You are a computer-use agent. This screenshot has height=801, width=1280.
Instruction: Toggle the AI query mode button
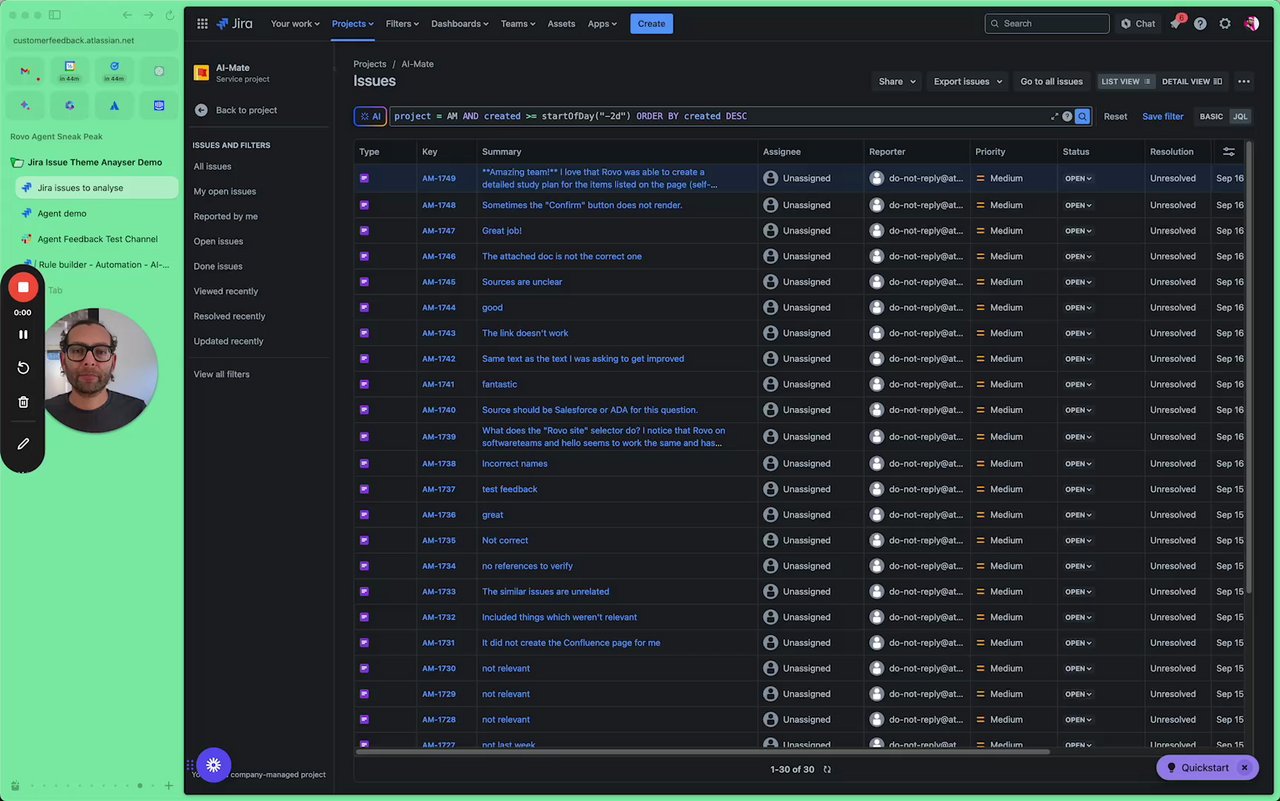(x=370, y=117)
